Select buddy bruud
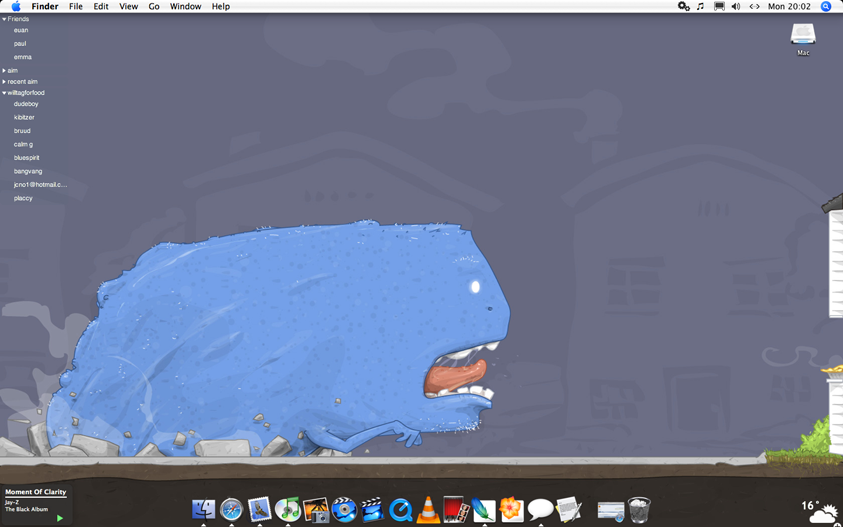 (x=22, y=131)
